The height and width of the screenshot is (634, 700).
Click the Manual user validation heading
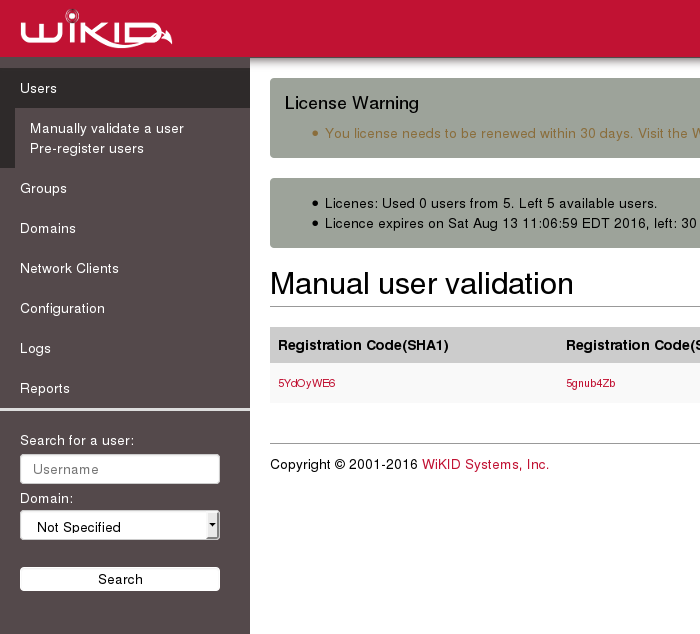coord(421,284)
